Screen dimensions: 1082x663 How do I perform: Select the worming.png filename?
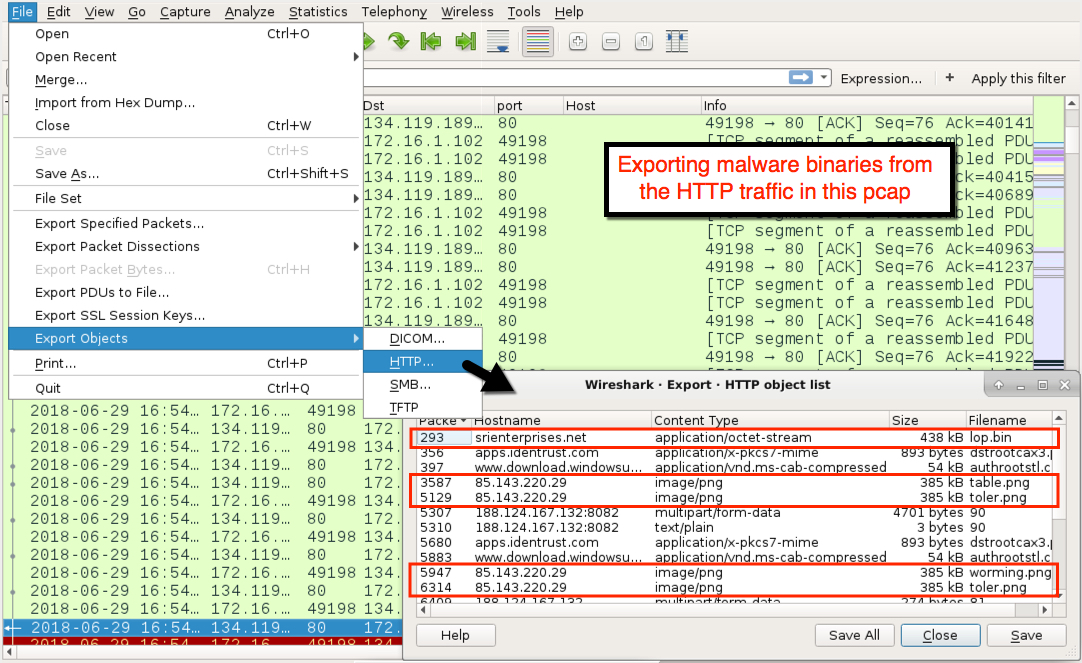coord(1010,573)
